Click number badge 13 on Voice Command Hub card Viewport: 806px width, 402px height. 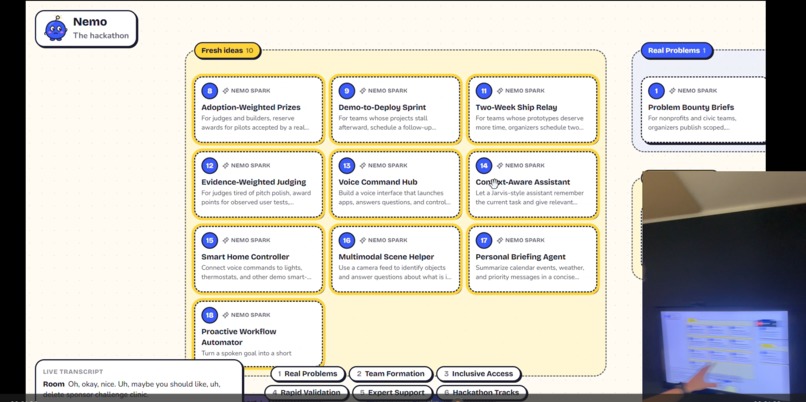click(x=346, y=166)
